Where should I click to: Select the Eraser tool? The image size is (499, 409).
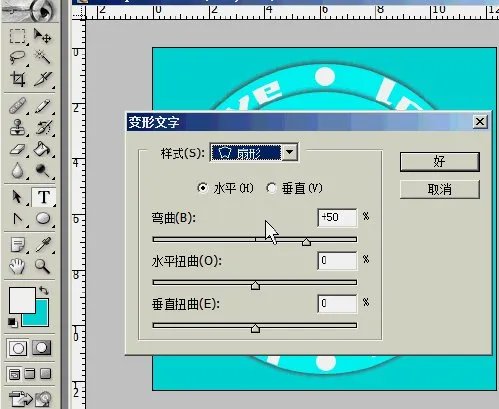tap(17, 149)
